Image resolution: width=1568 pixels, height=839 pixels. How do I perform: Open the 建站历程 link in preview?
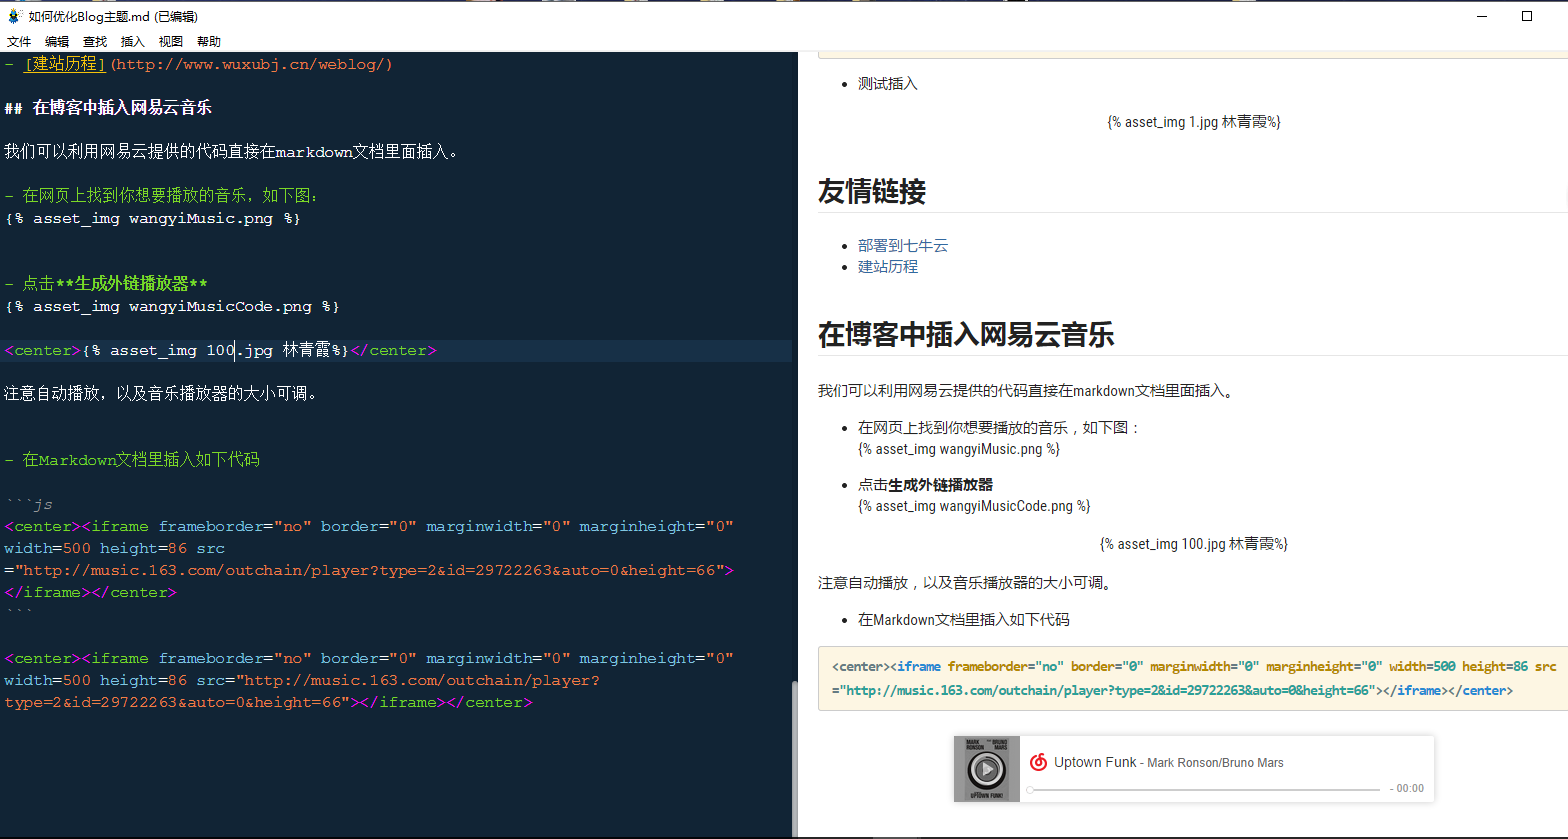(887, 267)
